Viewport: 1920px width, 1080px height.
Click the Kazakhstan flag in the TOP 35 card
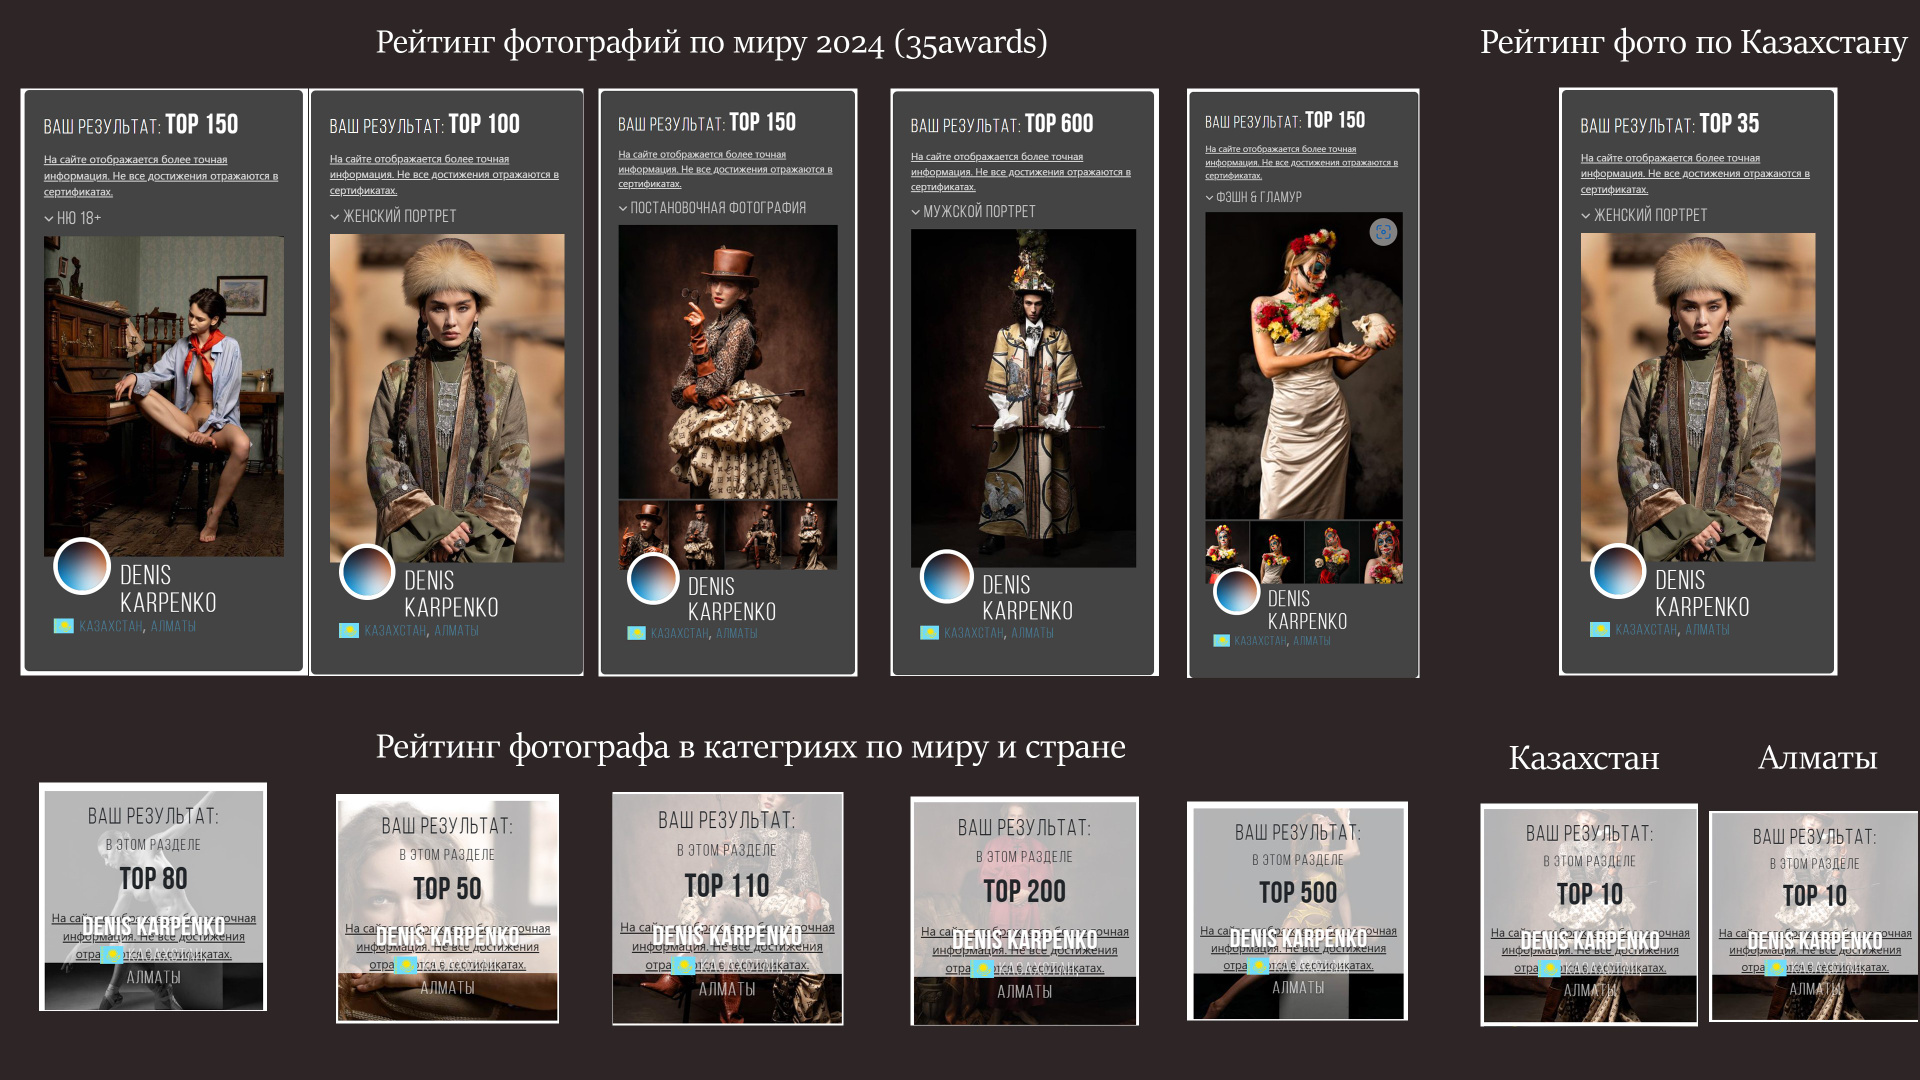click(x=1599, y=630)
